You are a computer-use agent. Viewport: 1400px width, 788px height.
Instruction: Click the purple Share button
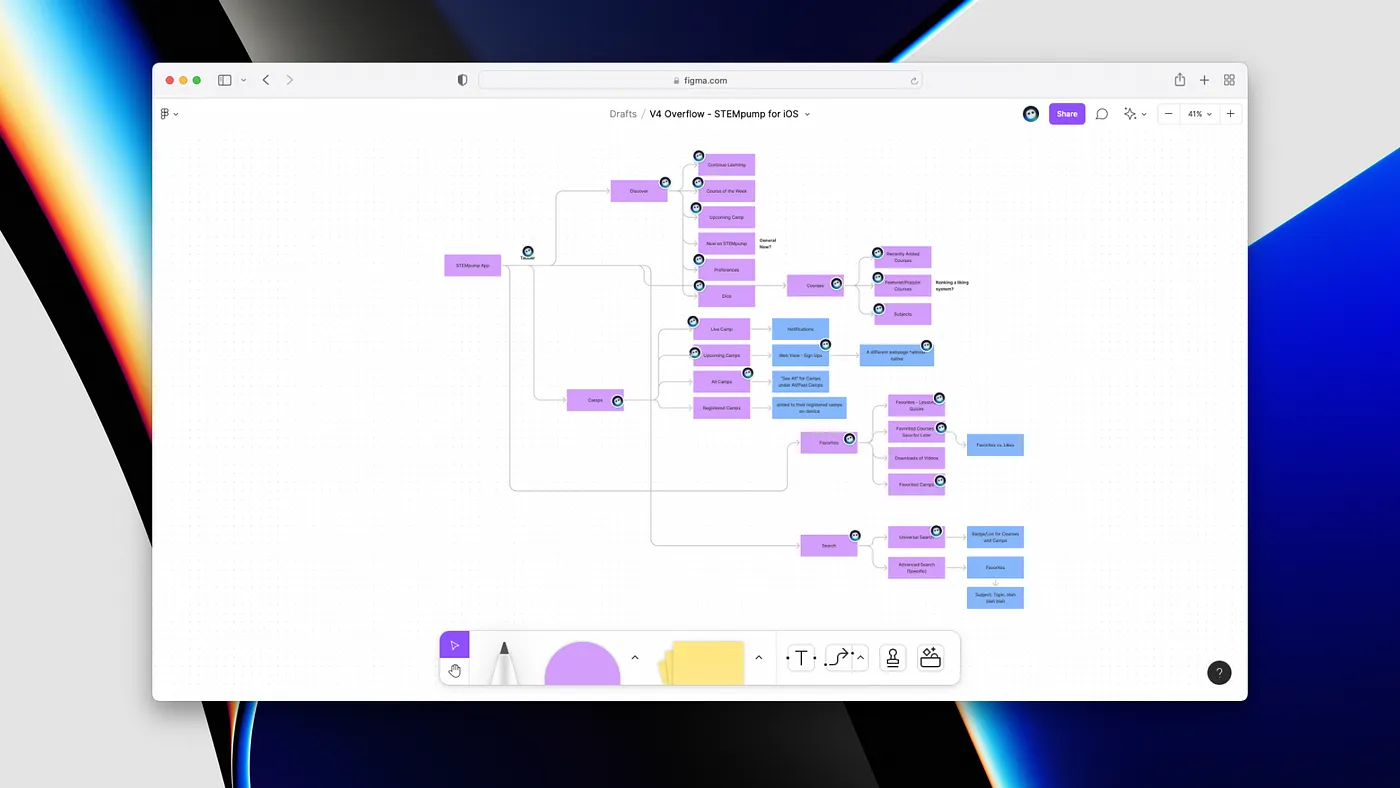click(1067, 114)
